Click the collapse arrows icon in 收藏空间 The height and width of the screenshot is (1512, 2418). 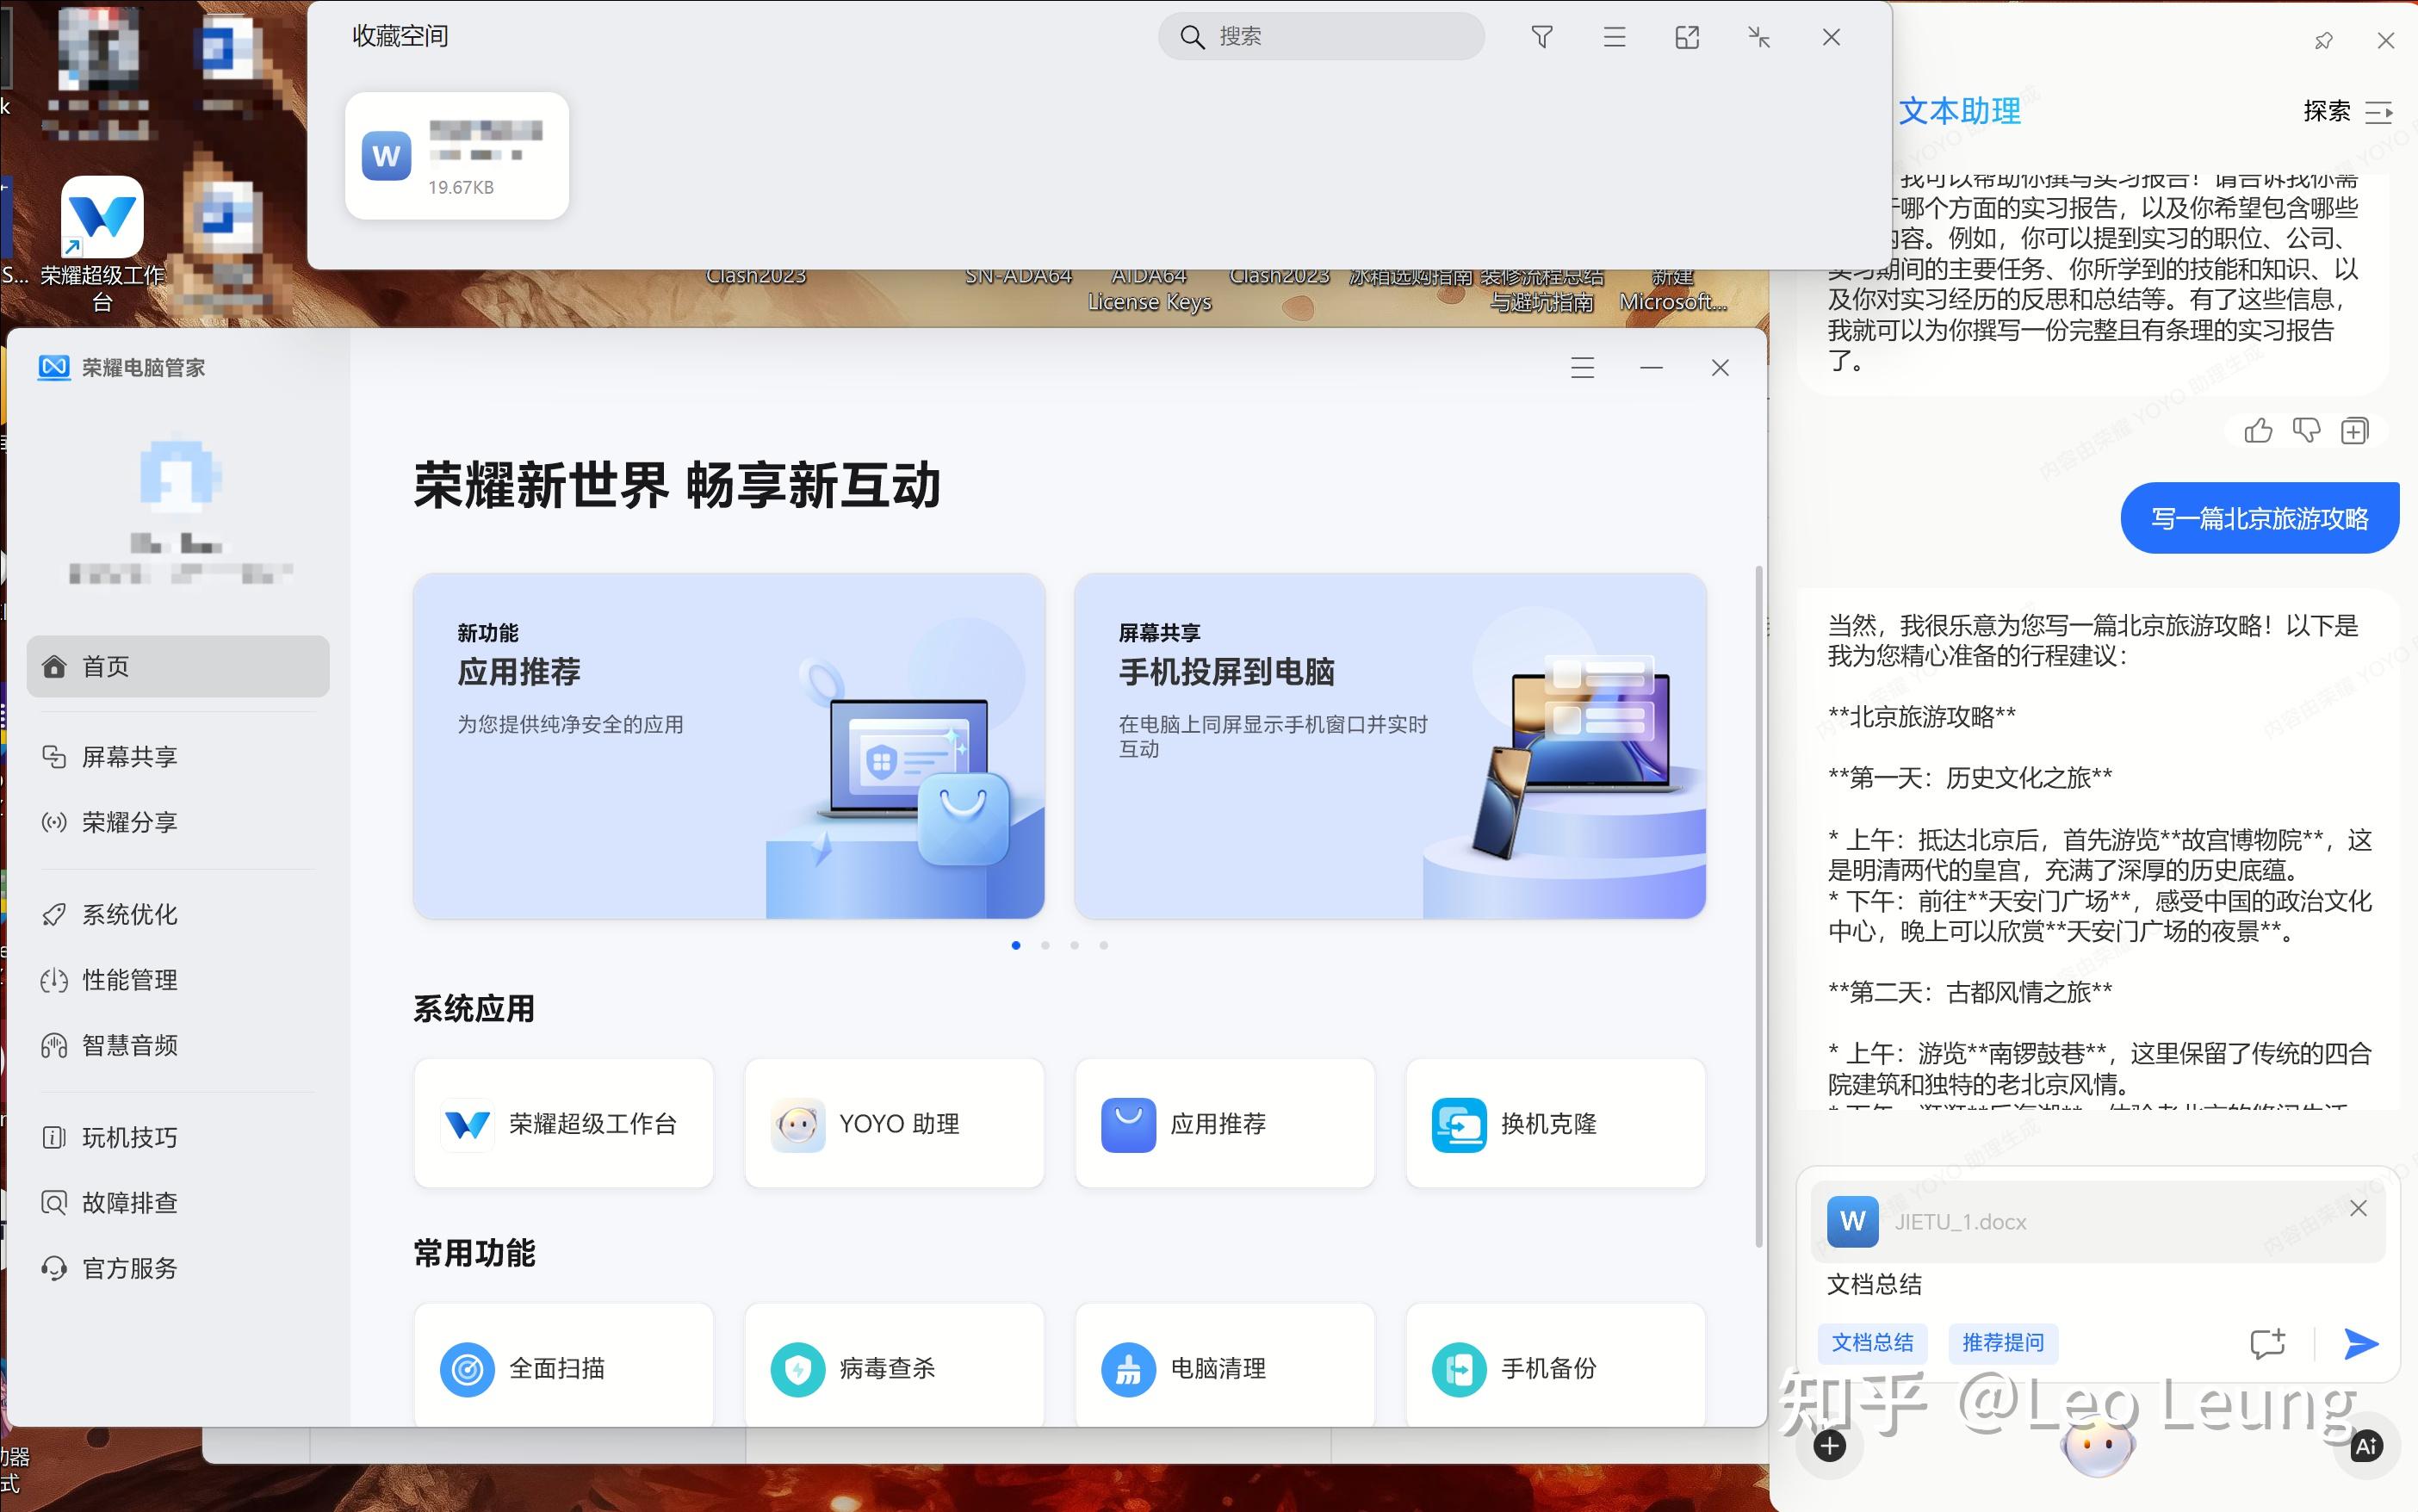click(x=1759, y=37)
